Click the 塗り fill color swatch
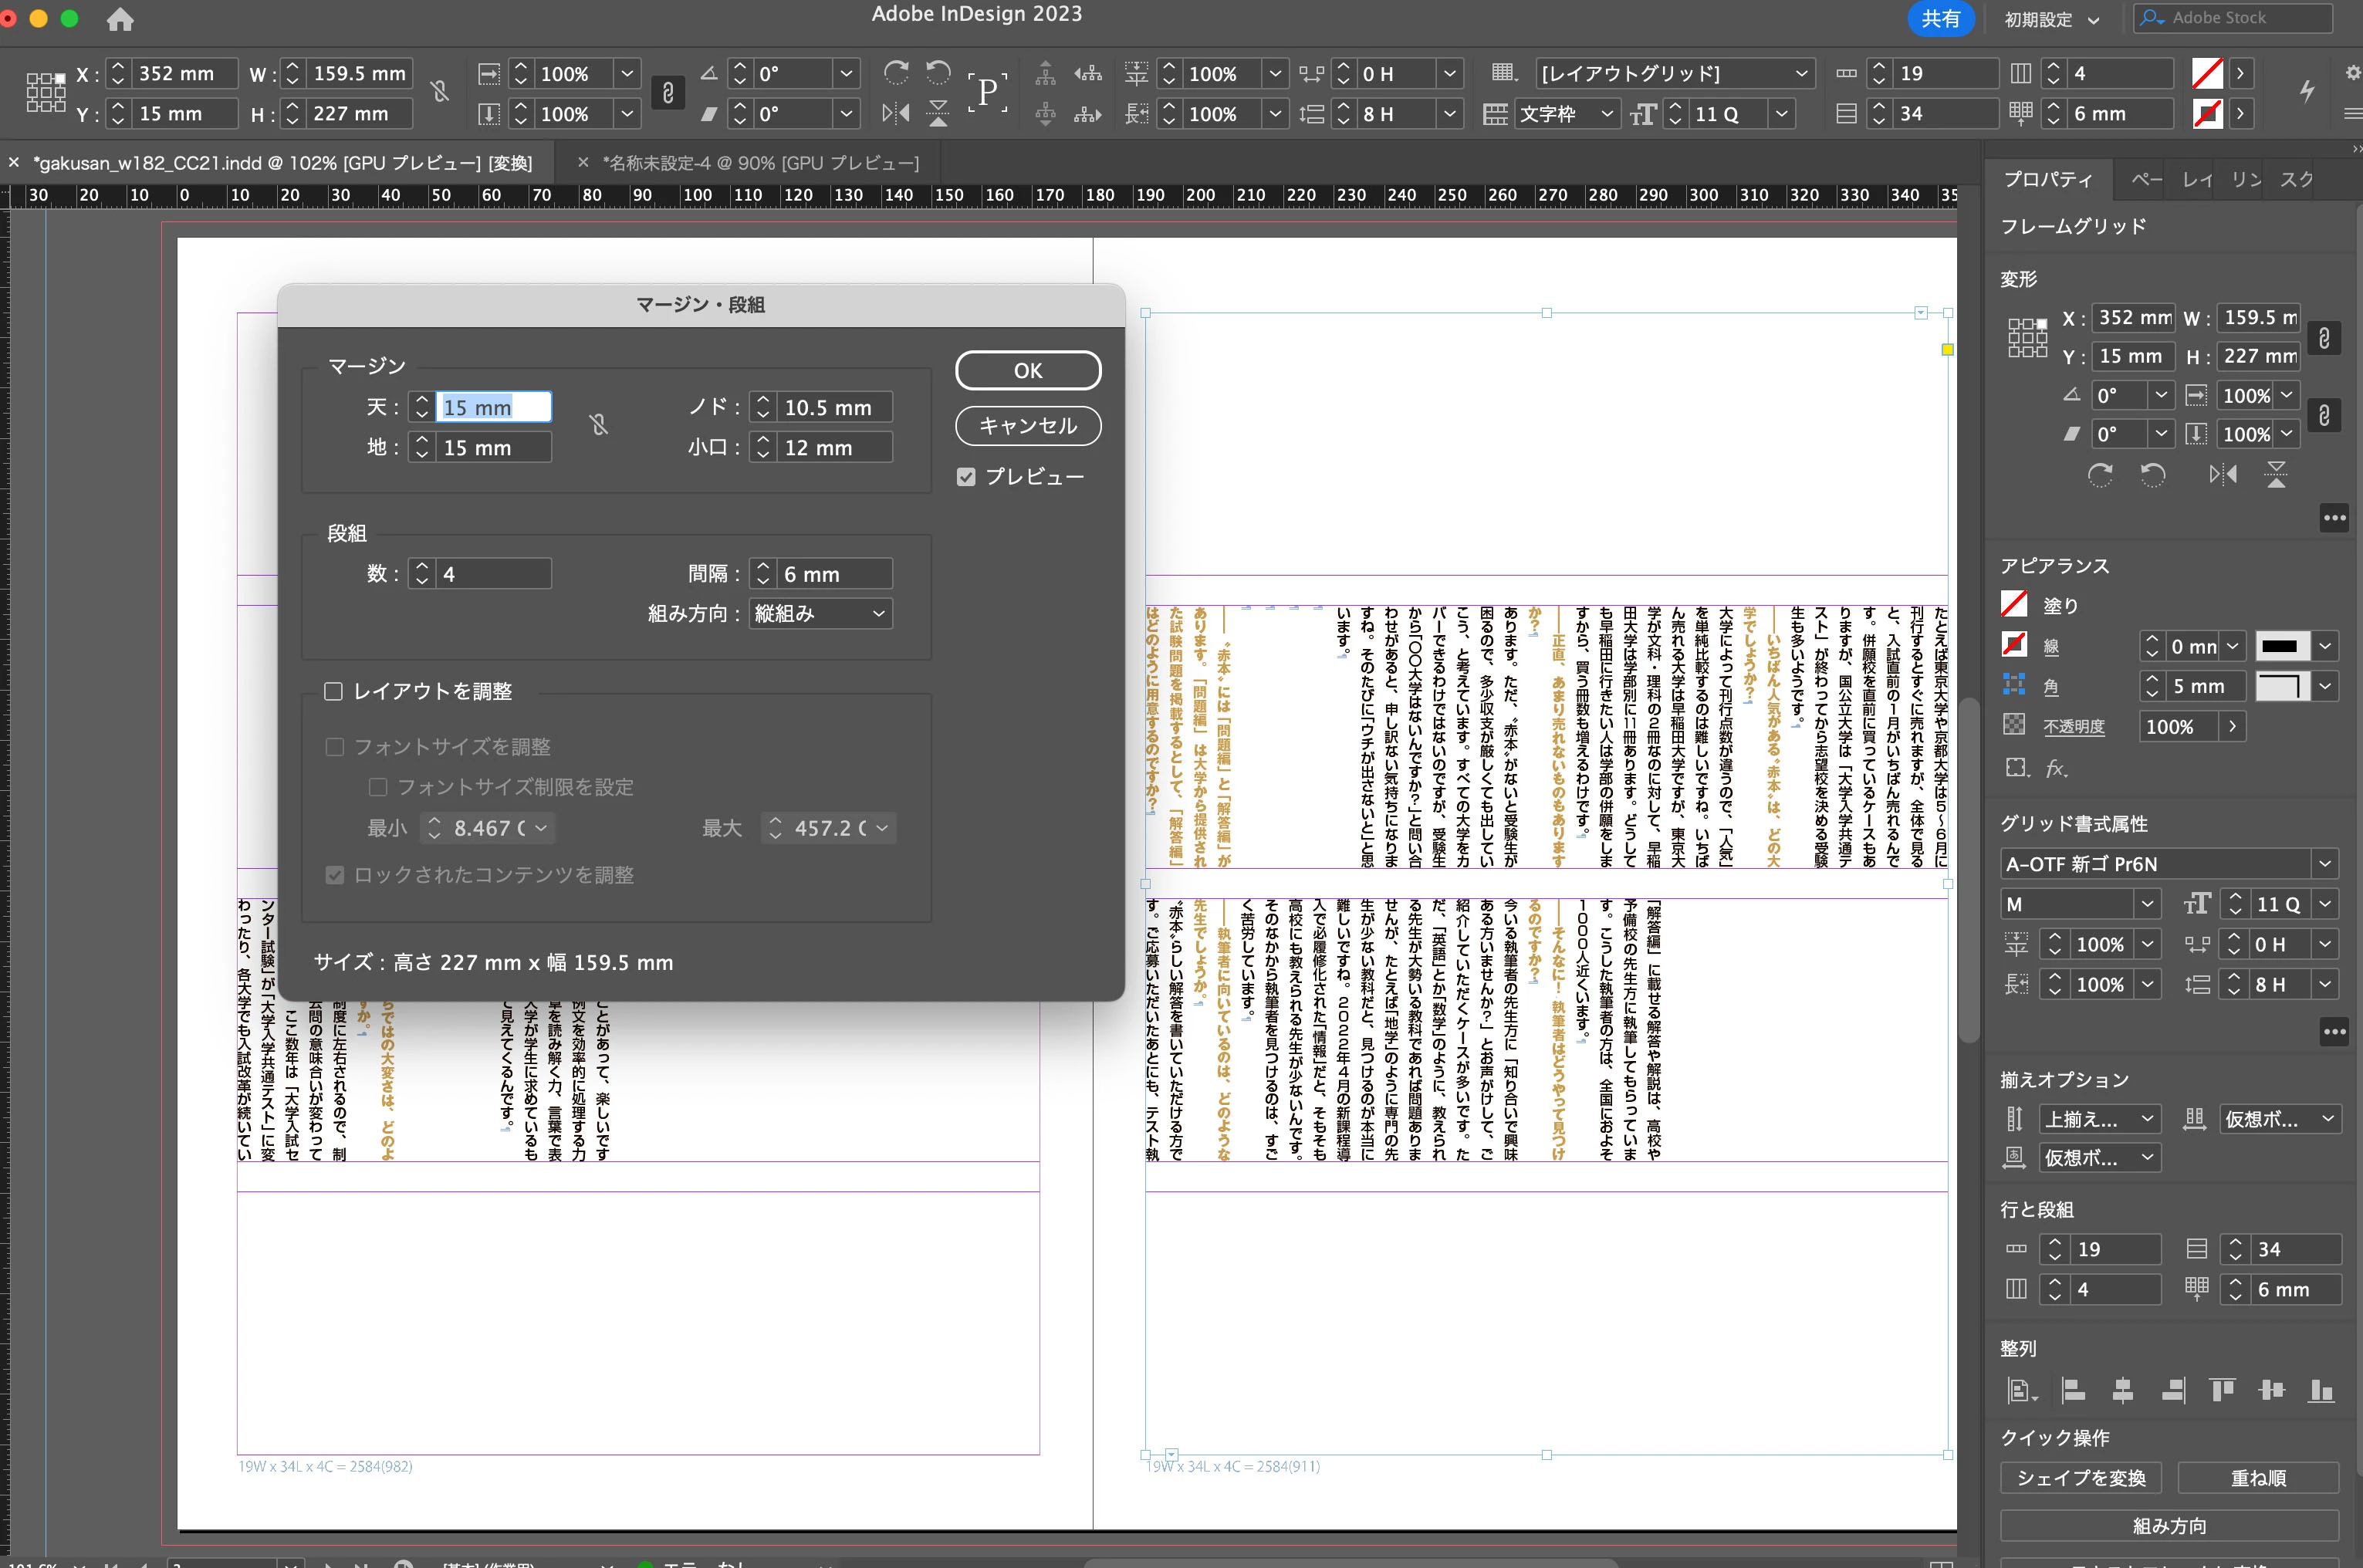Image resolution: width=2363 pixels, height=1568 pixels. [2014, 605]
